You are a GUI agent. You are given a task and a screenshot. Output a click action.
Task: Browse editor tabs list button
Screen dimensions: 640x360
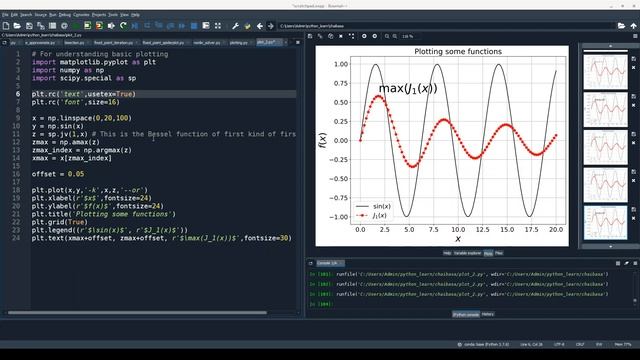tap(4, 42)
